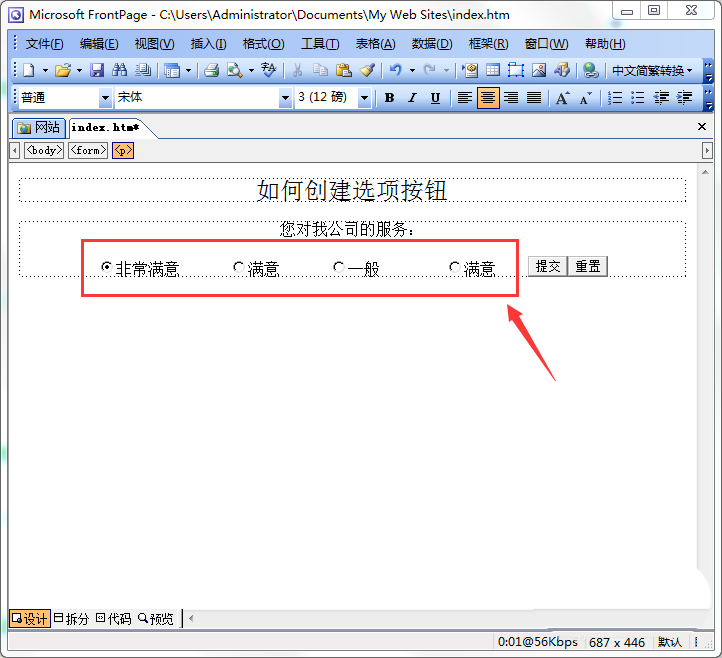This screenshot has height=658, width=722.
Task: Increase font size icon
Action: 562,98
